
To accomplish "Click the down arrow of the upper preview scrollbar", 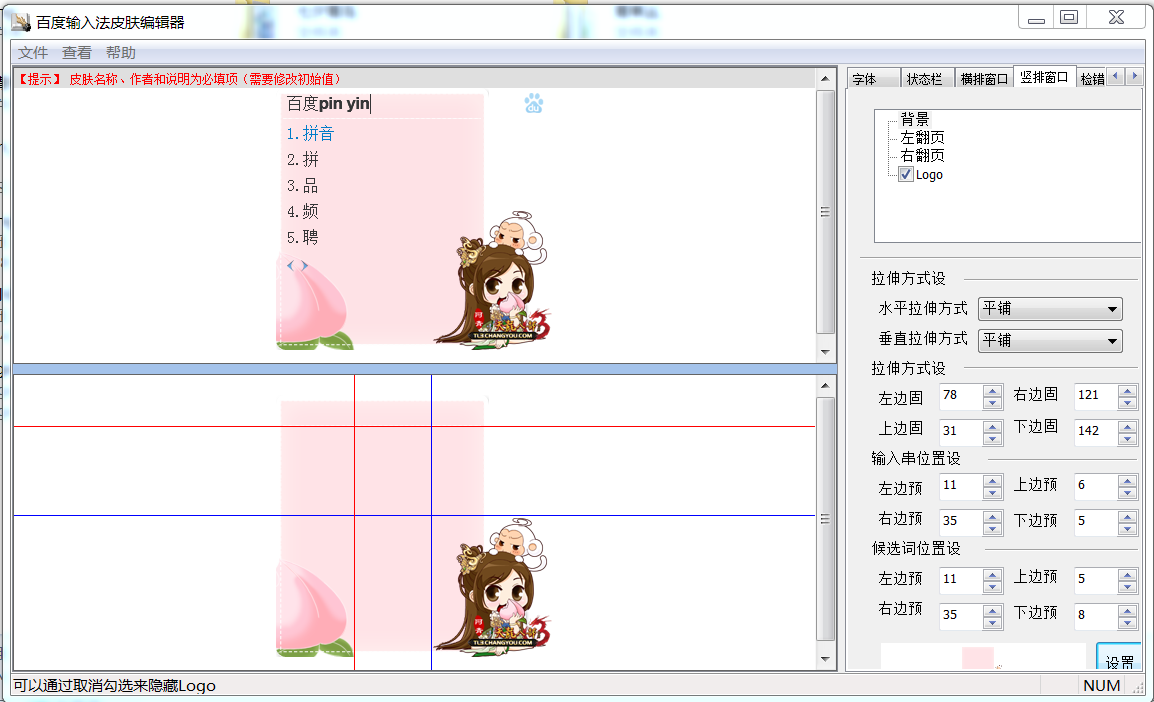I will pos(825,352).
